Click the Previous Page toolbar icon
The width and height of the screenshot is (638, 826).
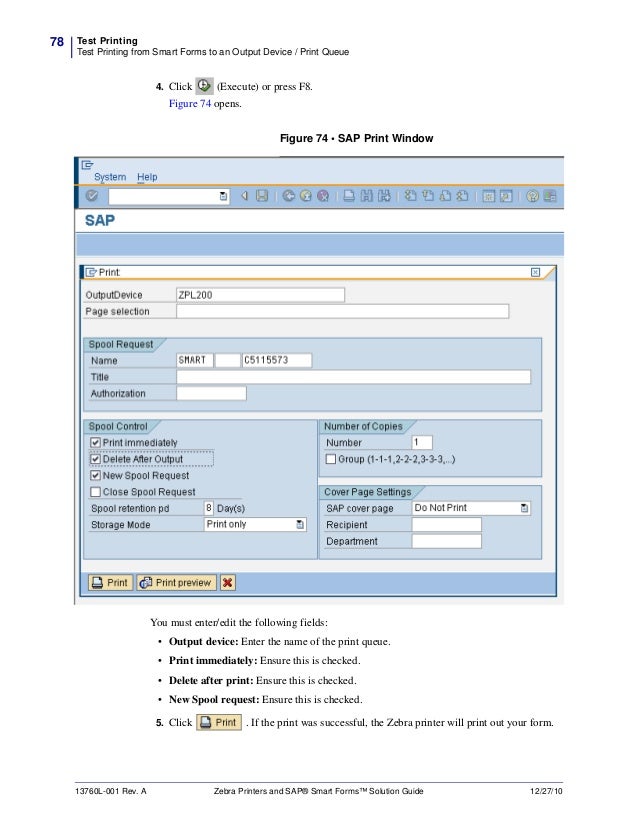[x=428, y=196]
